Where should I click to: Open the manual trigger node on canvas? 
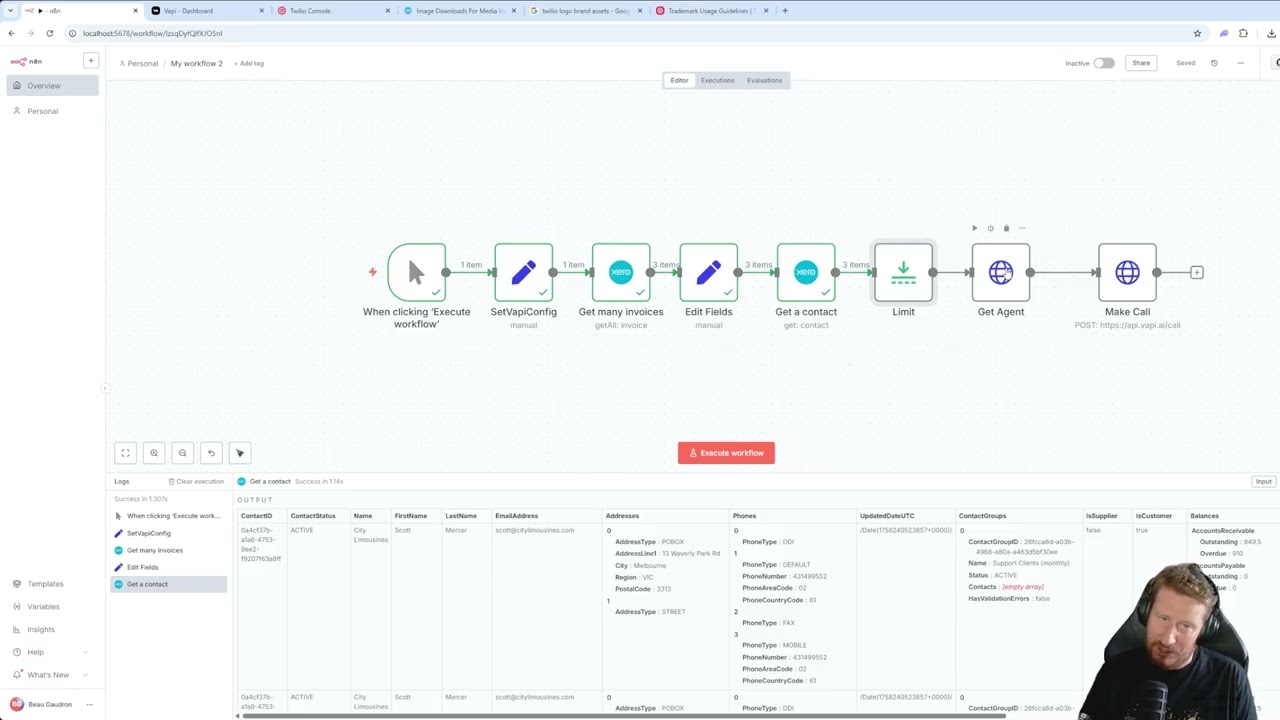pyautogui.click(x=416, y=272)
